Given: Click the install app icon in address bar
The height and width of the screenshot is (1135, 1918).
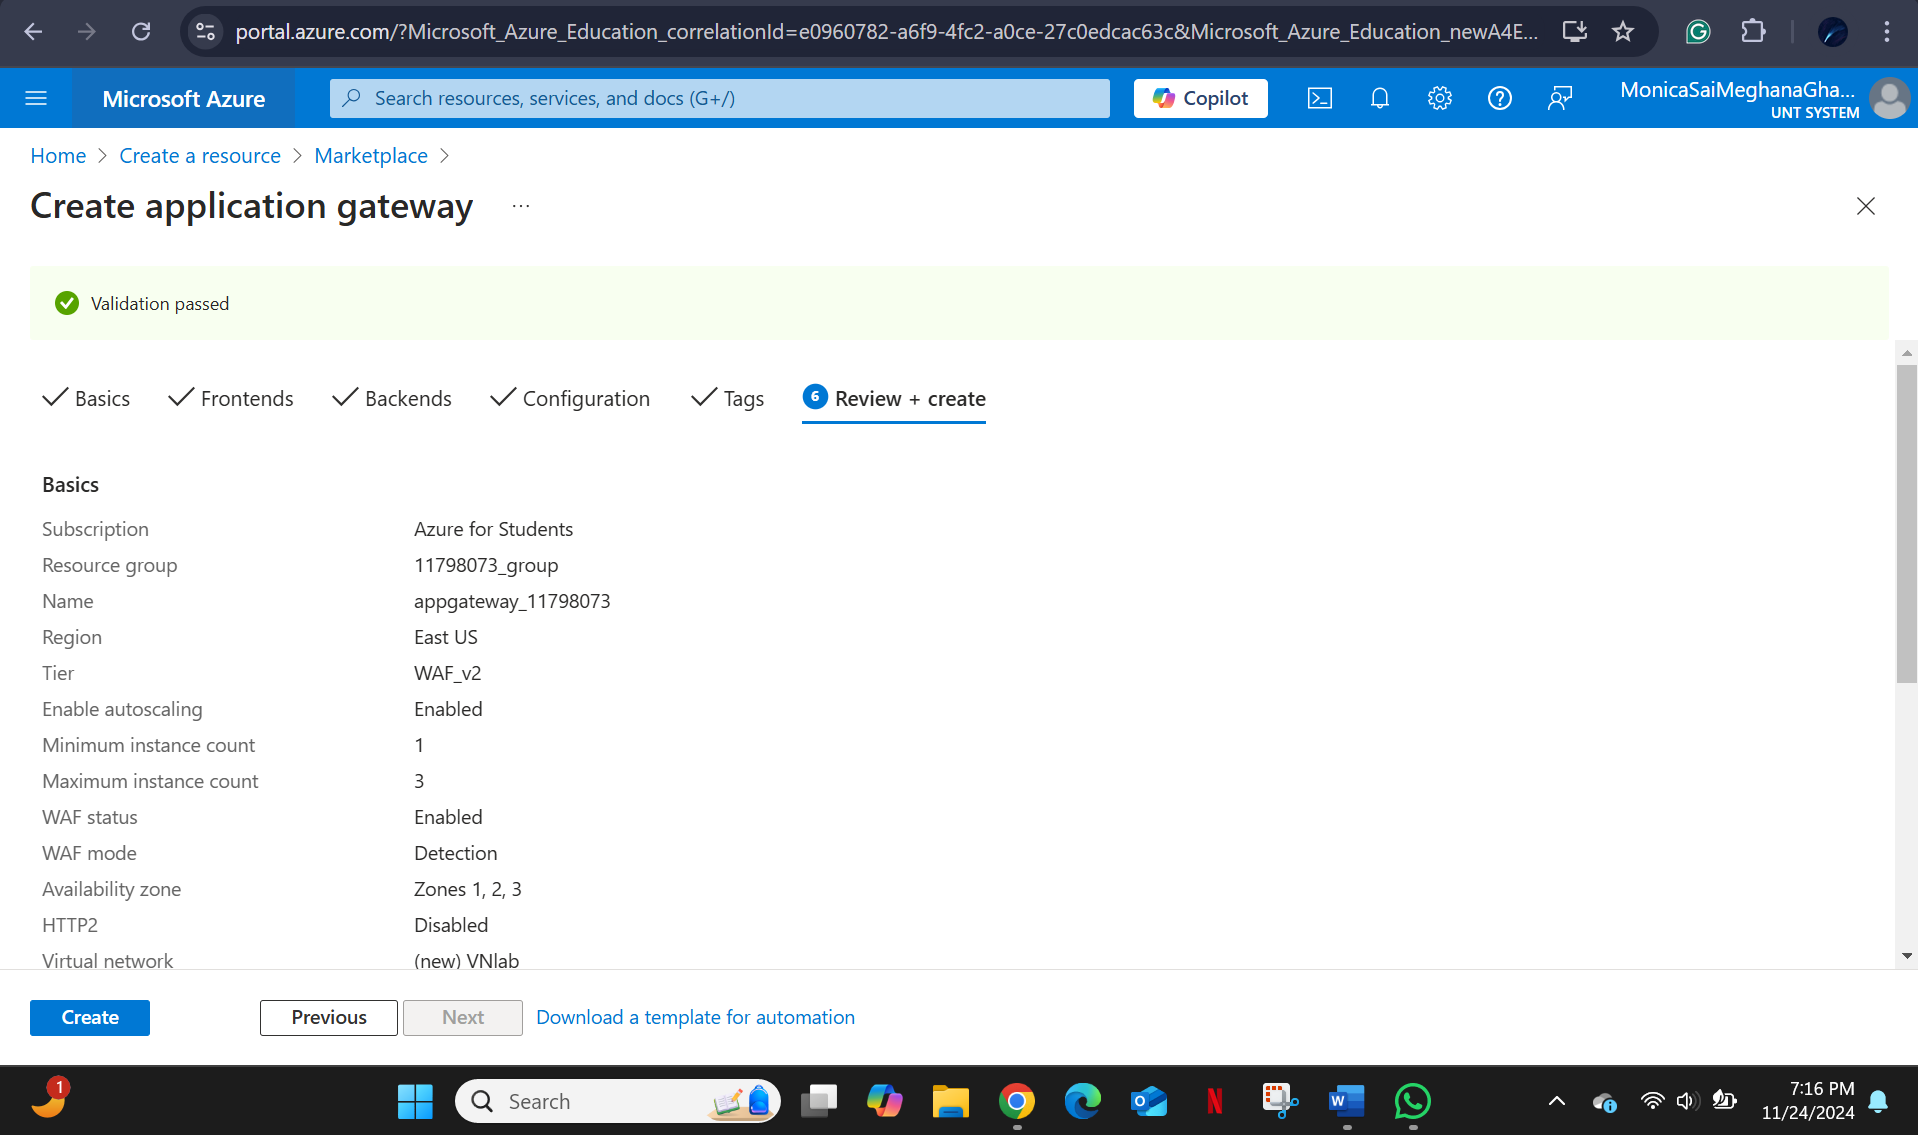Looking at the screenshot, I should click(x=1575, y=32).
